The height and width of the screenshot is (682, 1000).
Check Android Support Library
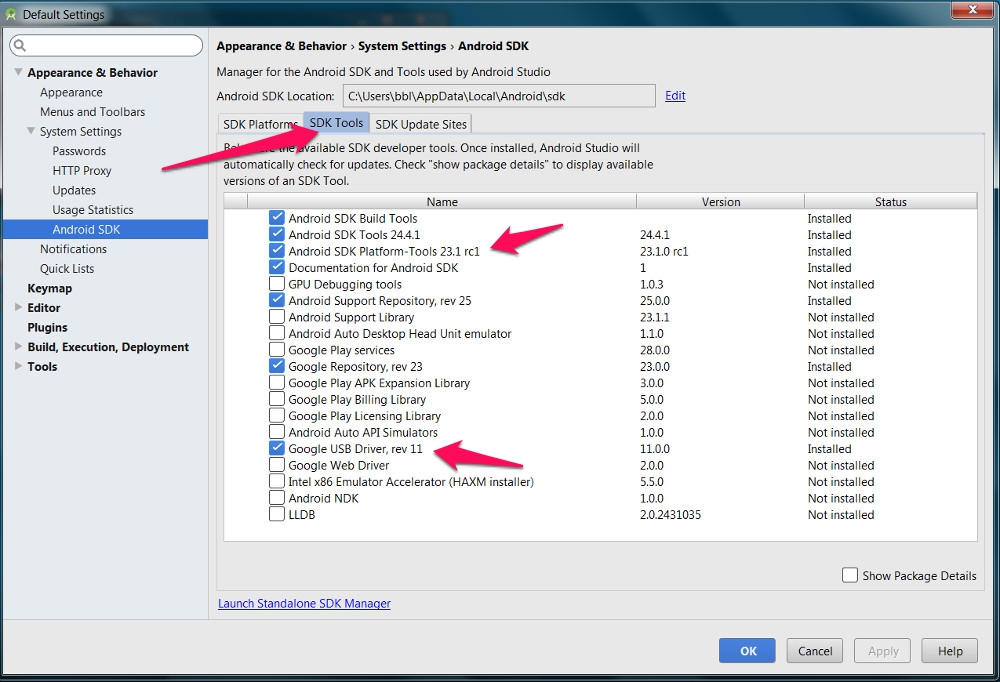point(277,317)
